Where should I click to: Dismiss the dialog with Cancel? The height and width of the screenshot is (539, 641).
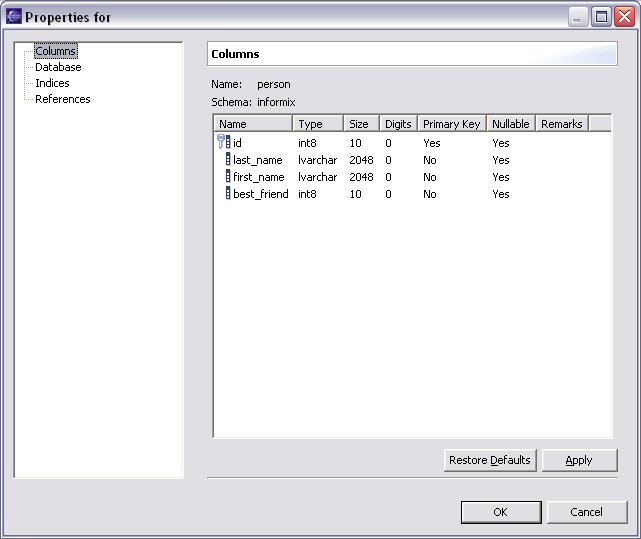coord(586,512)
